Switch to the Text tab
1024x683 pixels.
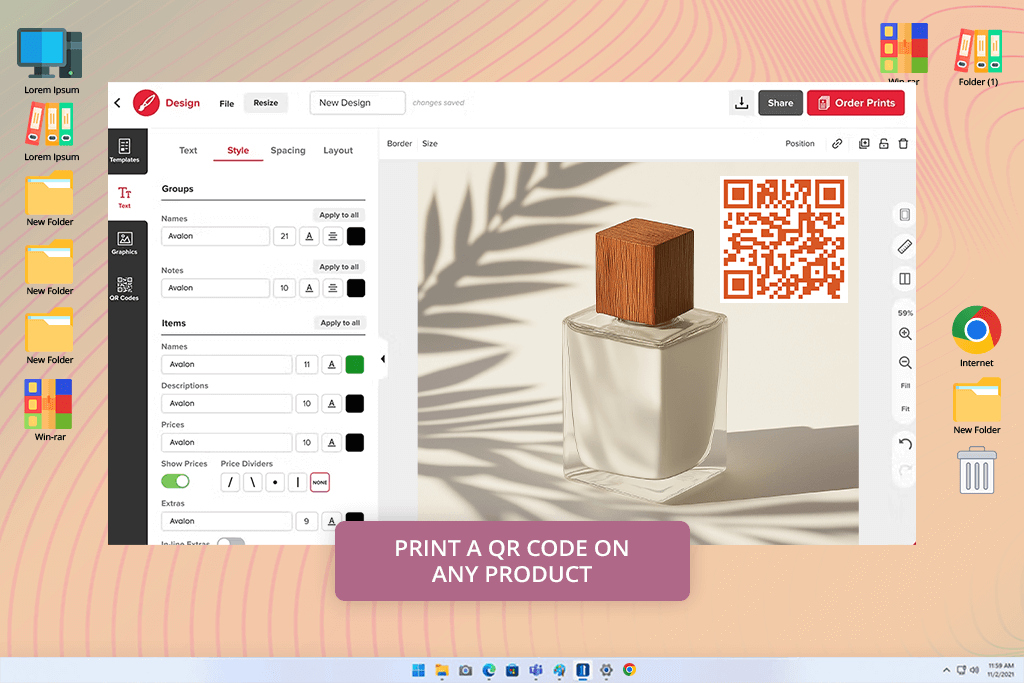point(188,150)
